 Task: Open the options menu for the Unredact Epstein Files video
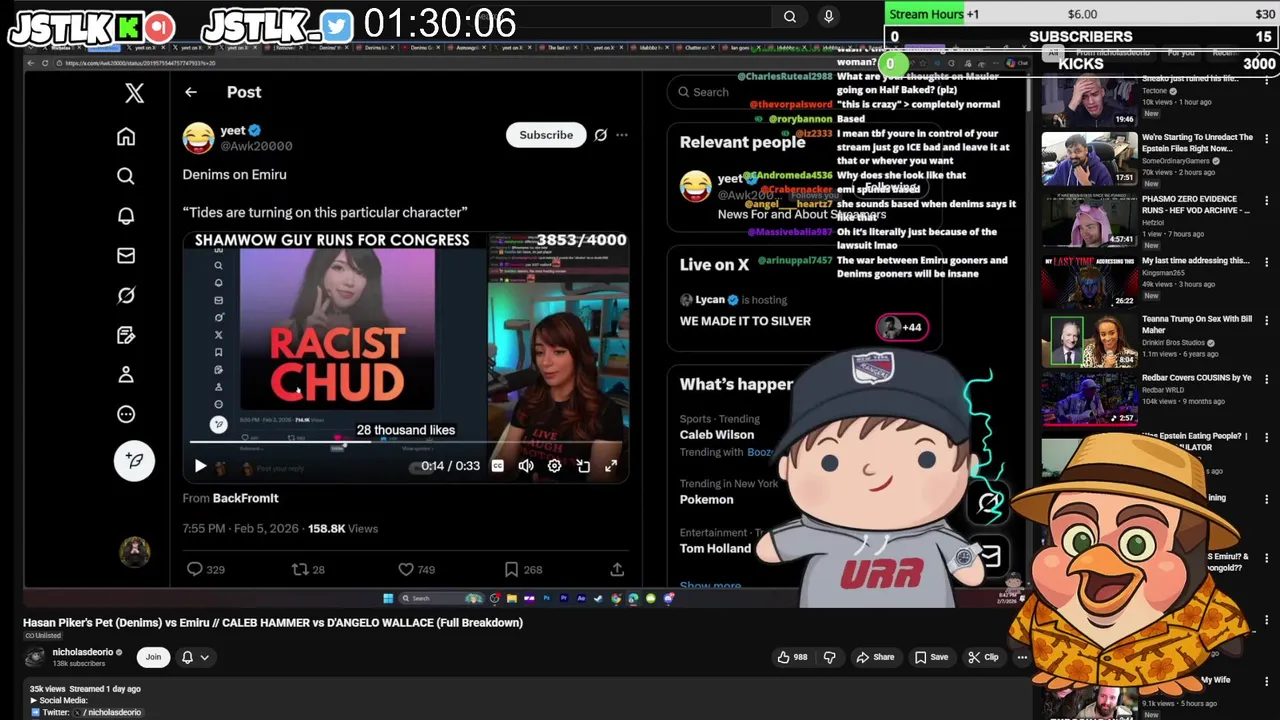point(1266,139)
